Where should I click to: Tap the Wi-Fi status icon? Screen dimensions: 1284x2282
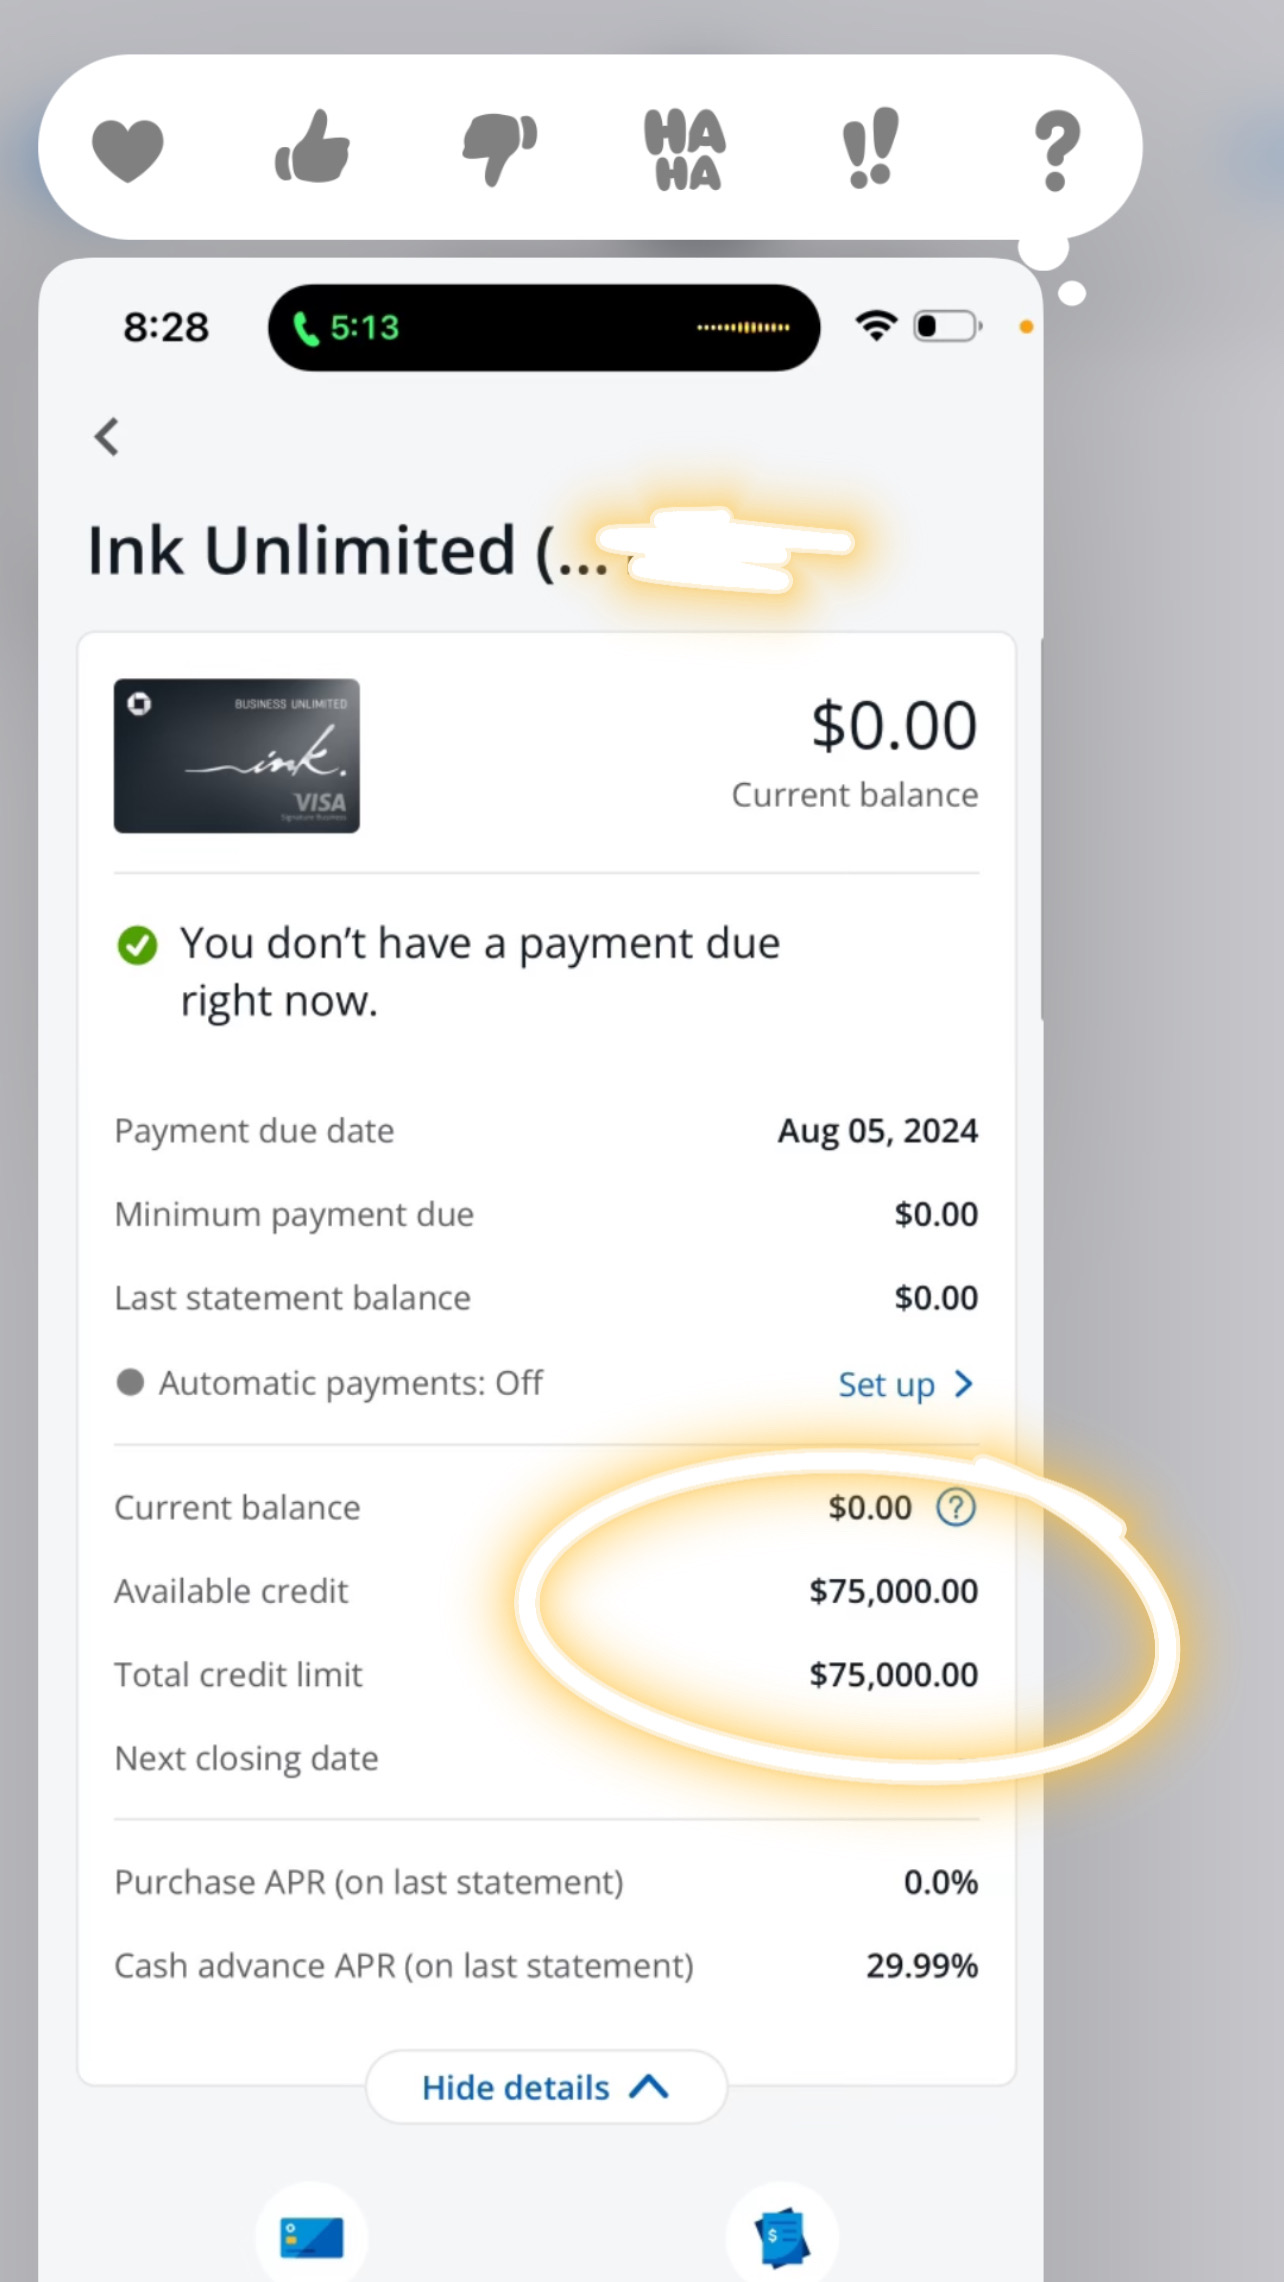tap(876, 326)
